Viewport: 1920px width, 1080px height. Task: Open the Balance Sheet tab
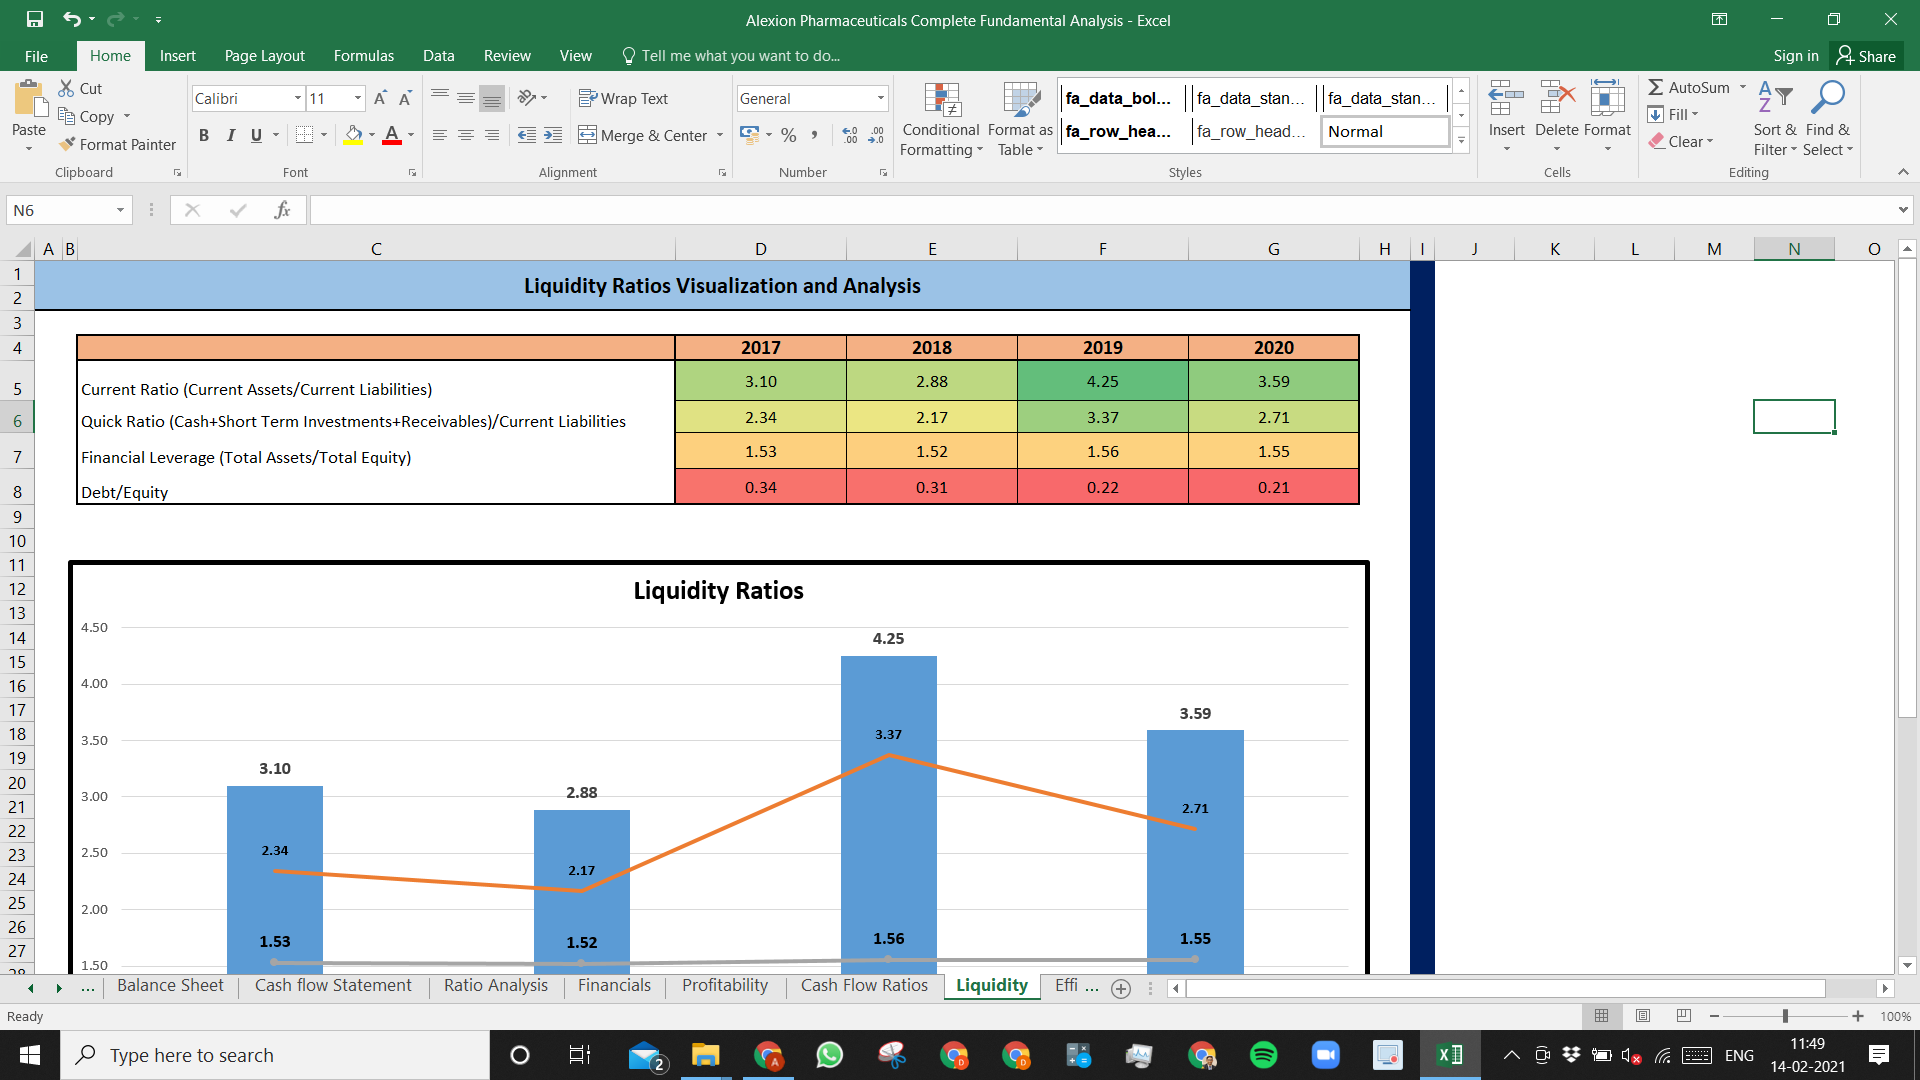click(x=170, y=985)
